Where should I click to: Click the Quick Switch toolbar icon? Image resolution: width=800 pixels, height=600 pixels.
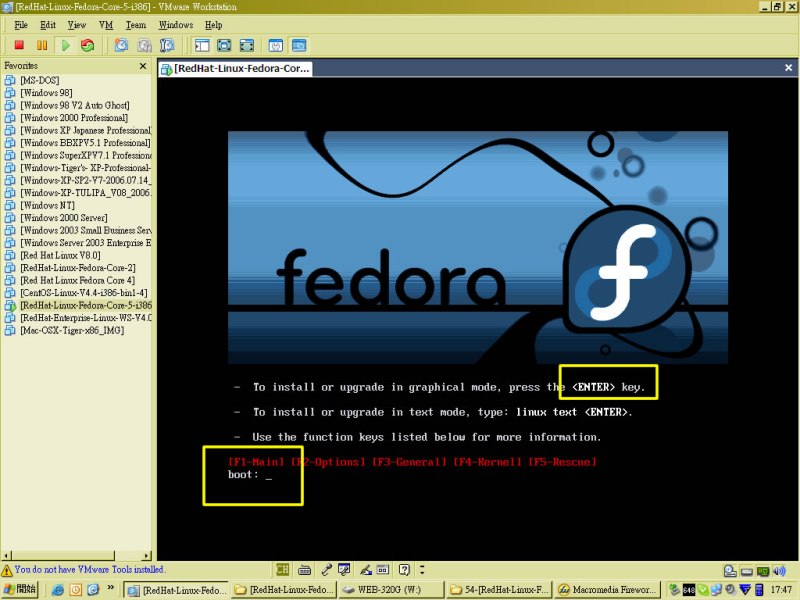[224, 45]
